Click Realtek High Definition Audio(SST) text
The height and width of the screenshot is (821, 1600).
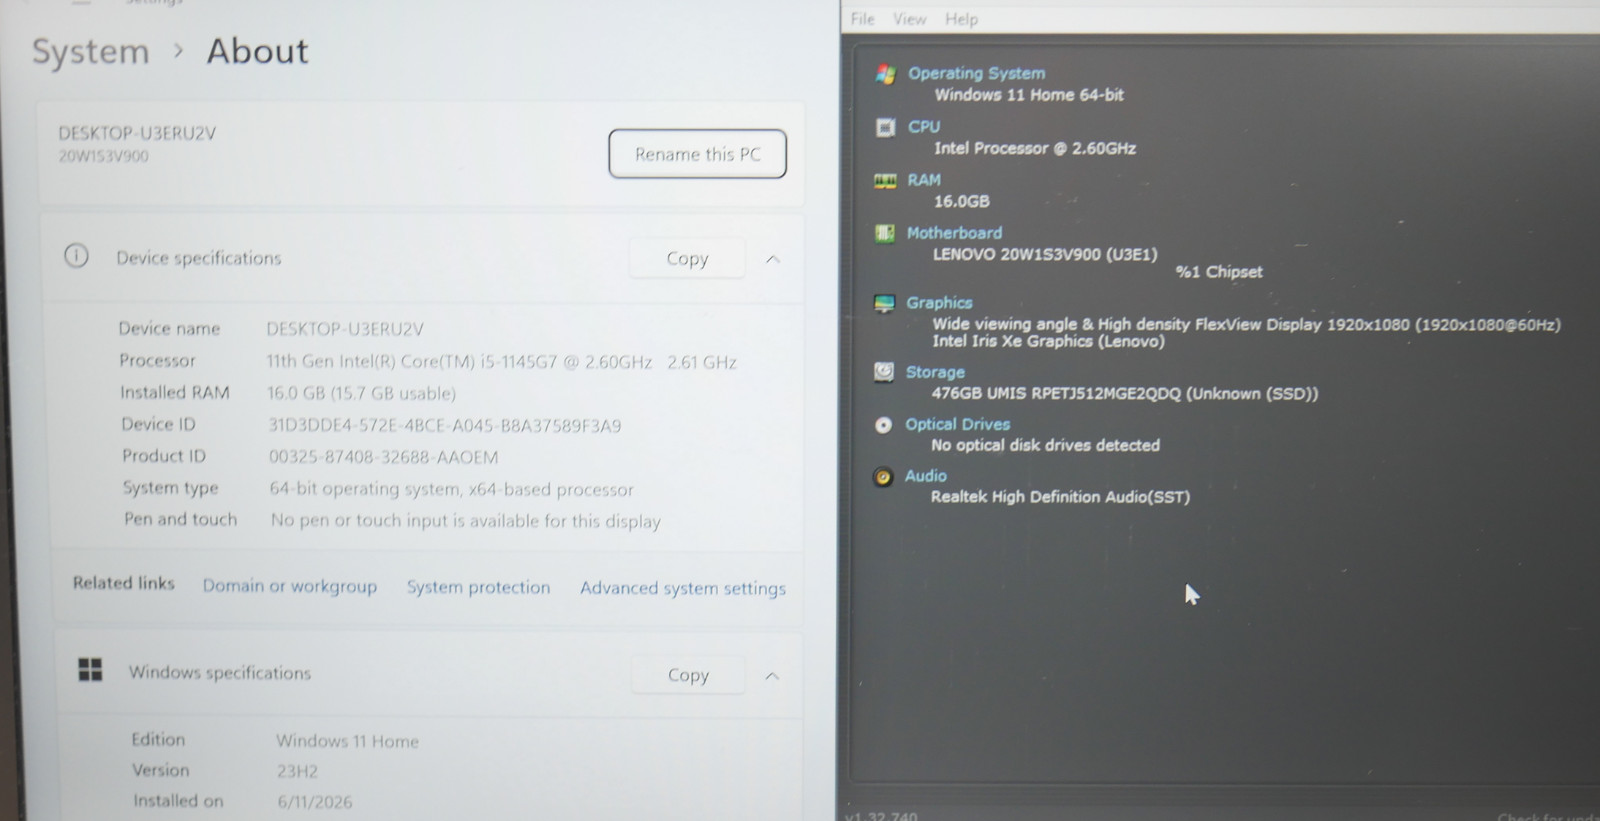(x=1060, y=497)
